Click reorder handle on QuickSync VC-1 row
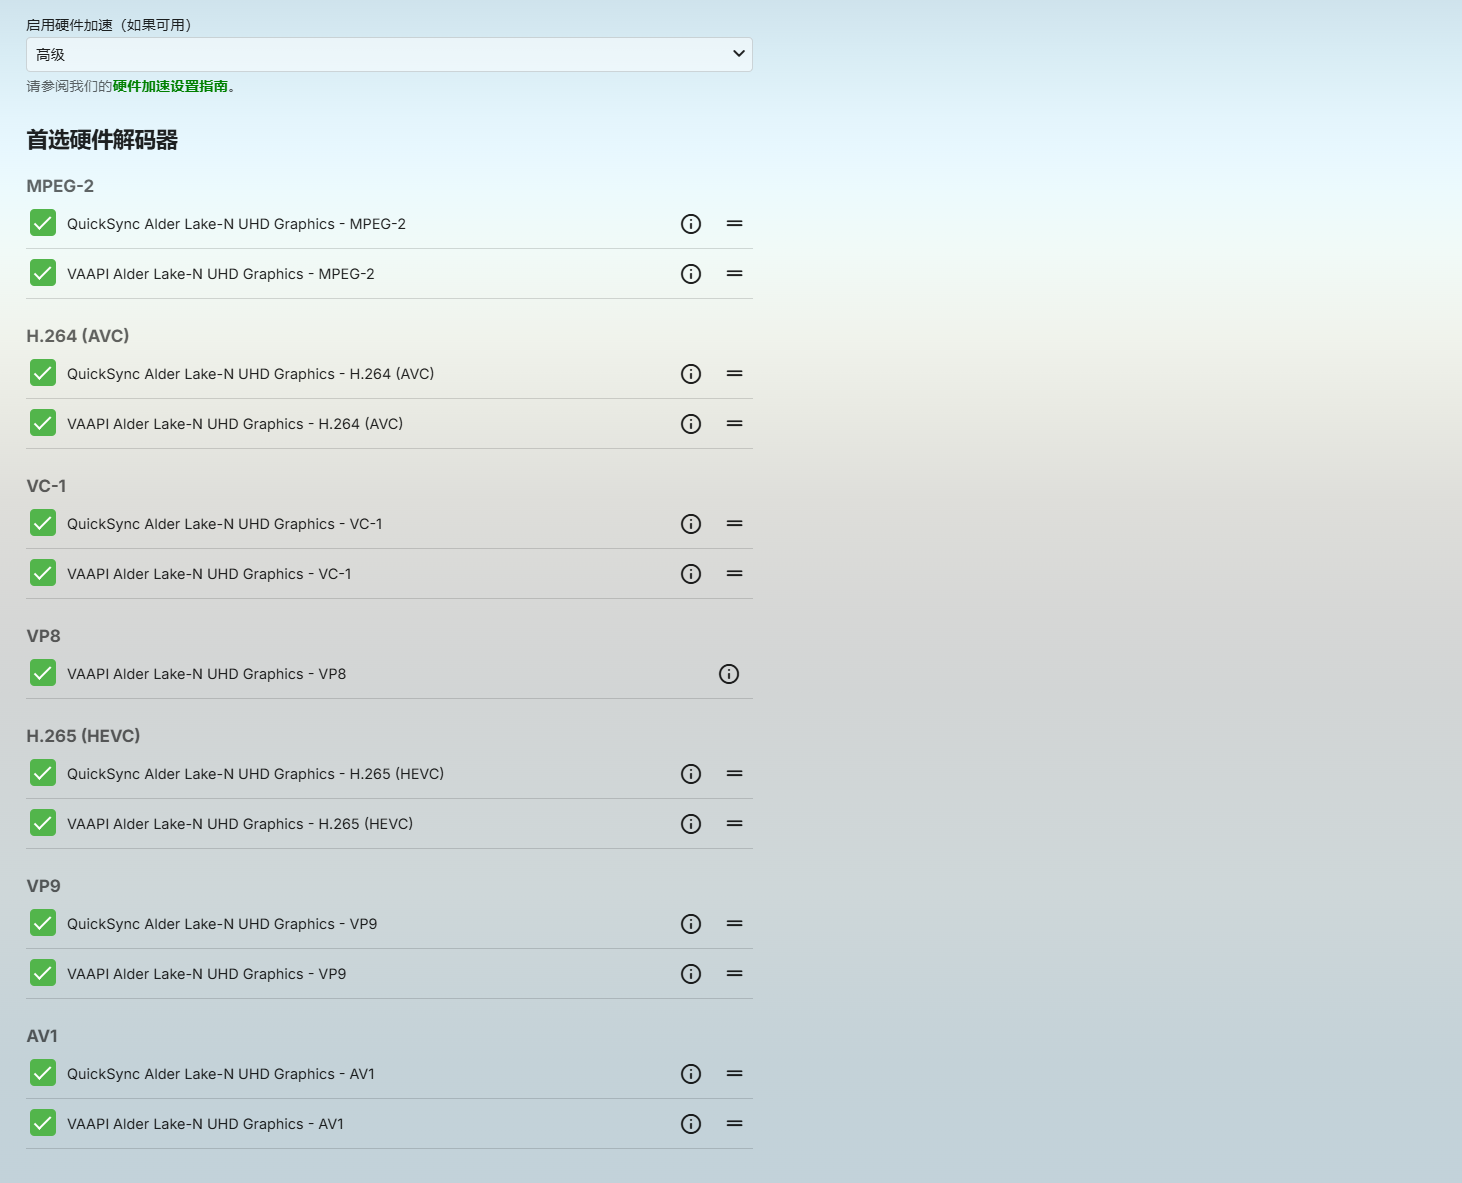The image size is (1462, 1183). 734,524
